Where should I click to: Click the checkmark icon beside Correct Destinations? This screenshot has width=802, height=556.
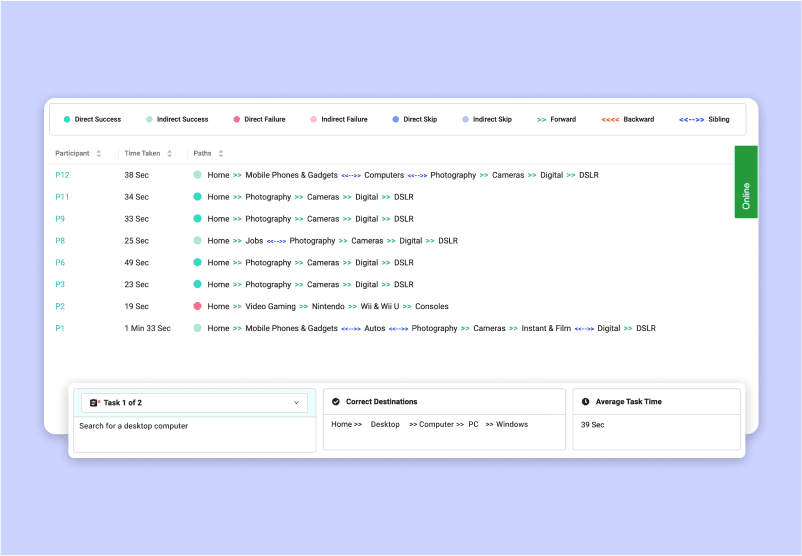[336, 402]
